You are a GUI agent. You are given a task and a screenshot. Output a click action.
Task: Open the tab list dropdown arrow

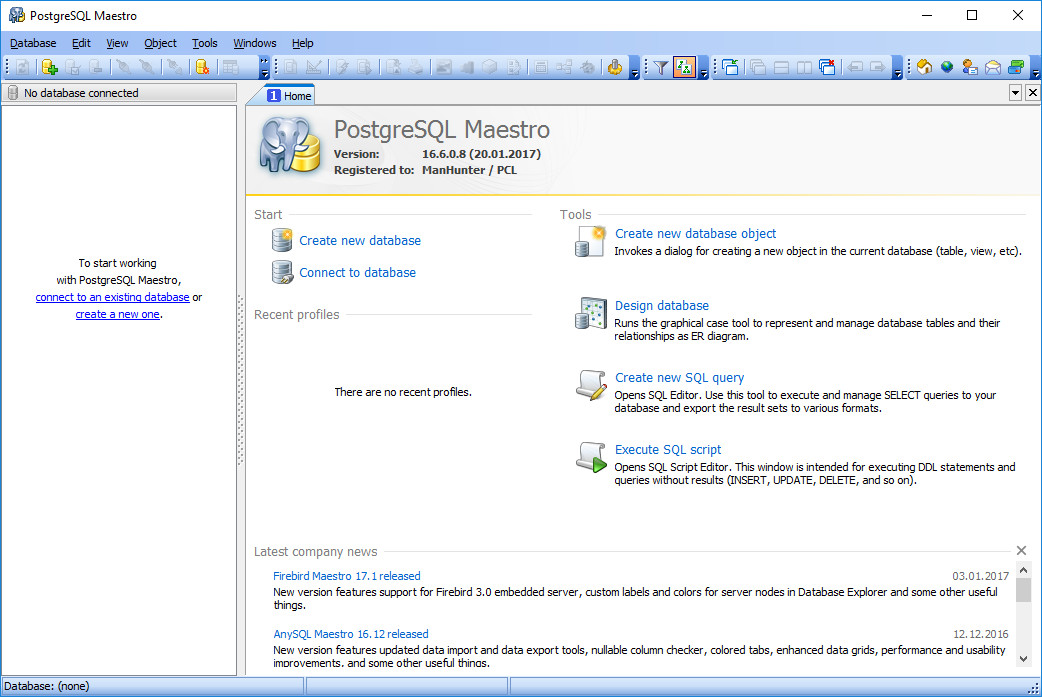[1015, 93]
